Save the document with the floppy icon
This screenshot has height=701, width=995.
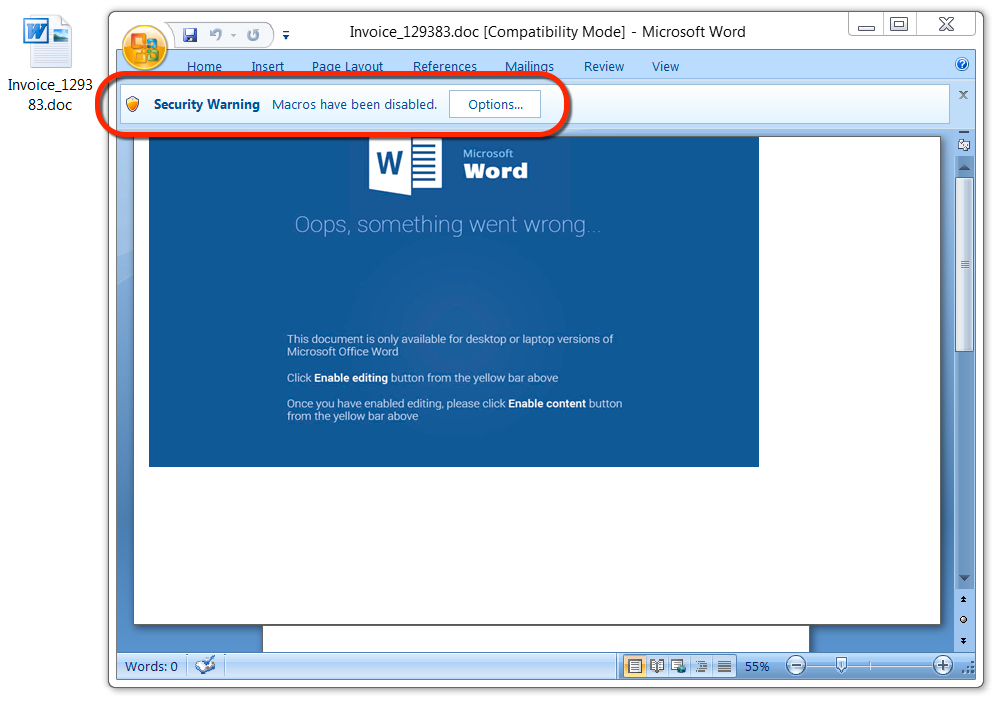coord(190,35)
